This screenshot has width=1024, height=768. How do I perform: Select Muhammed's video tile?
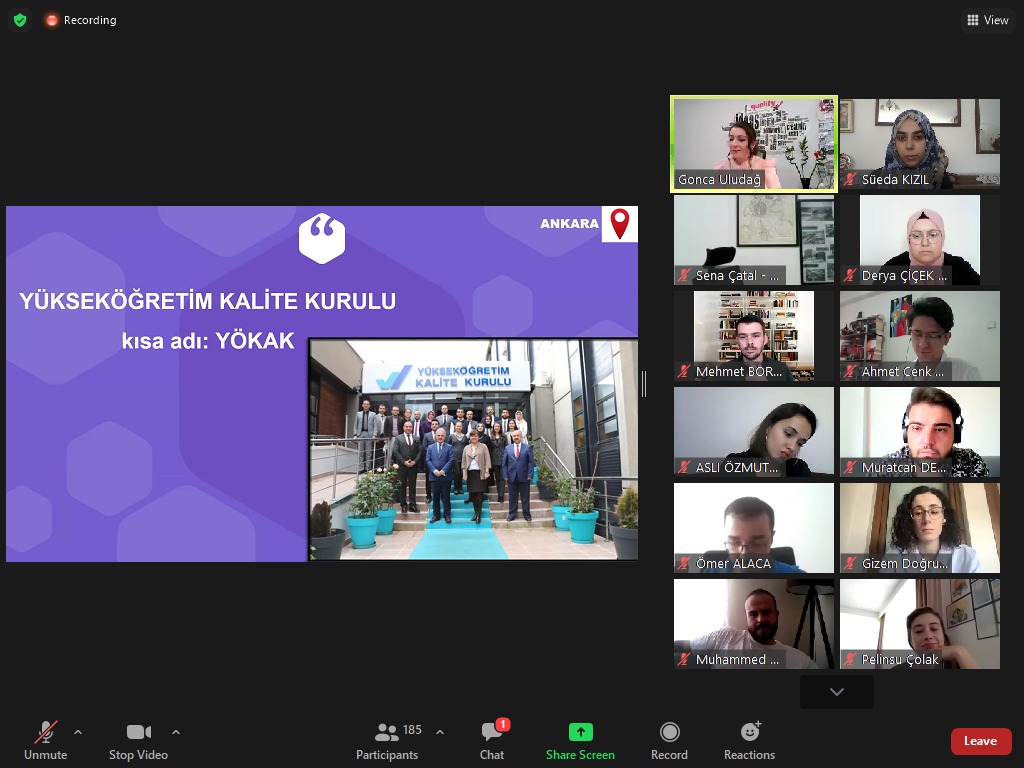[754, 624]
